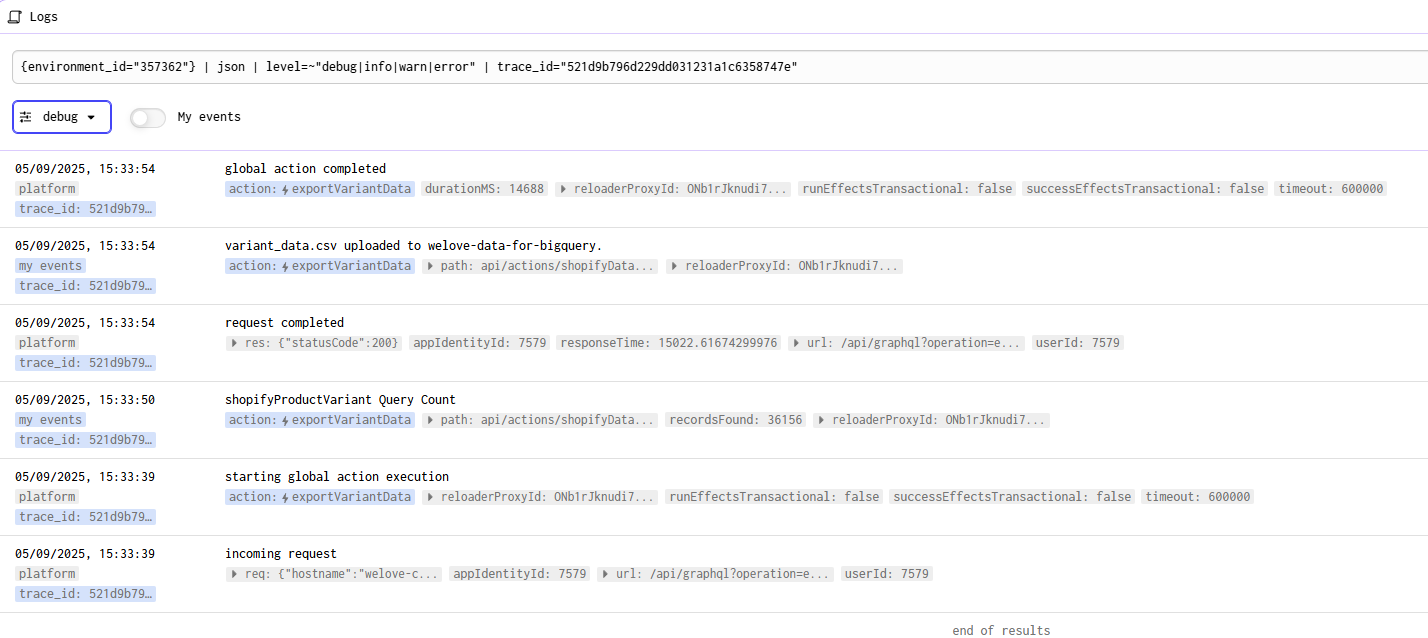Click the trace_id tag in 'request completed' row
The width and height of the screenshot is (1428, 638).
86,363
